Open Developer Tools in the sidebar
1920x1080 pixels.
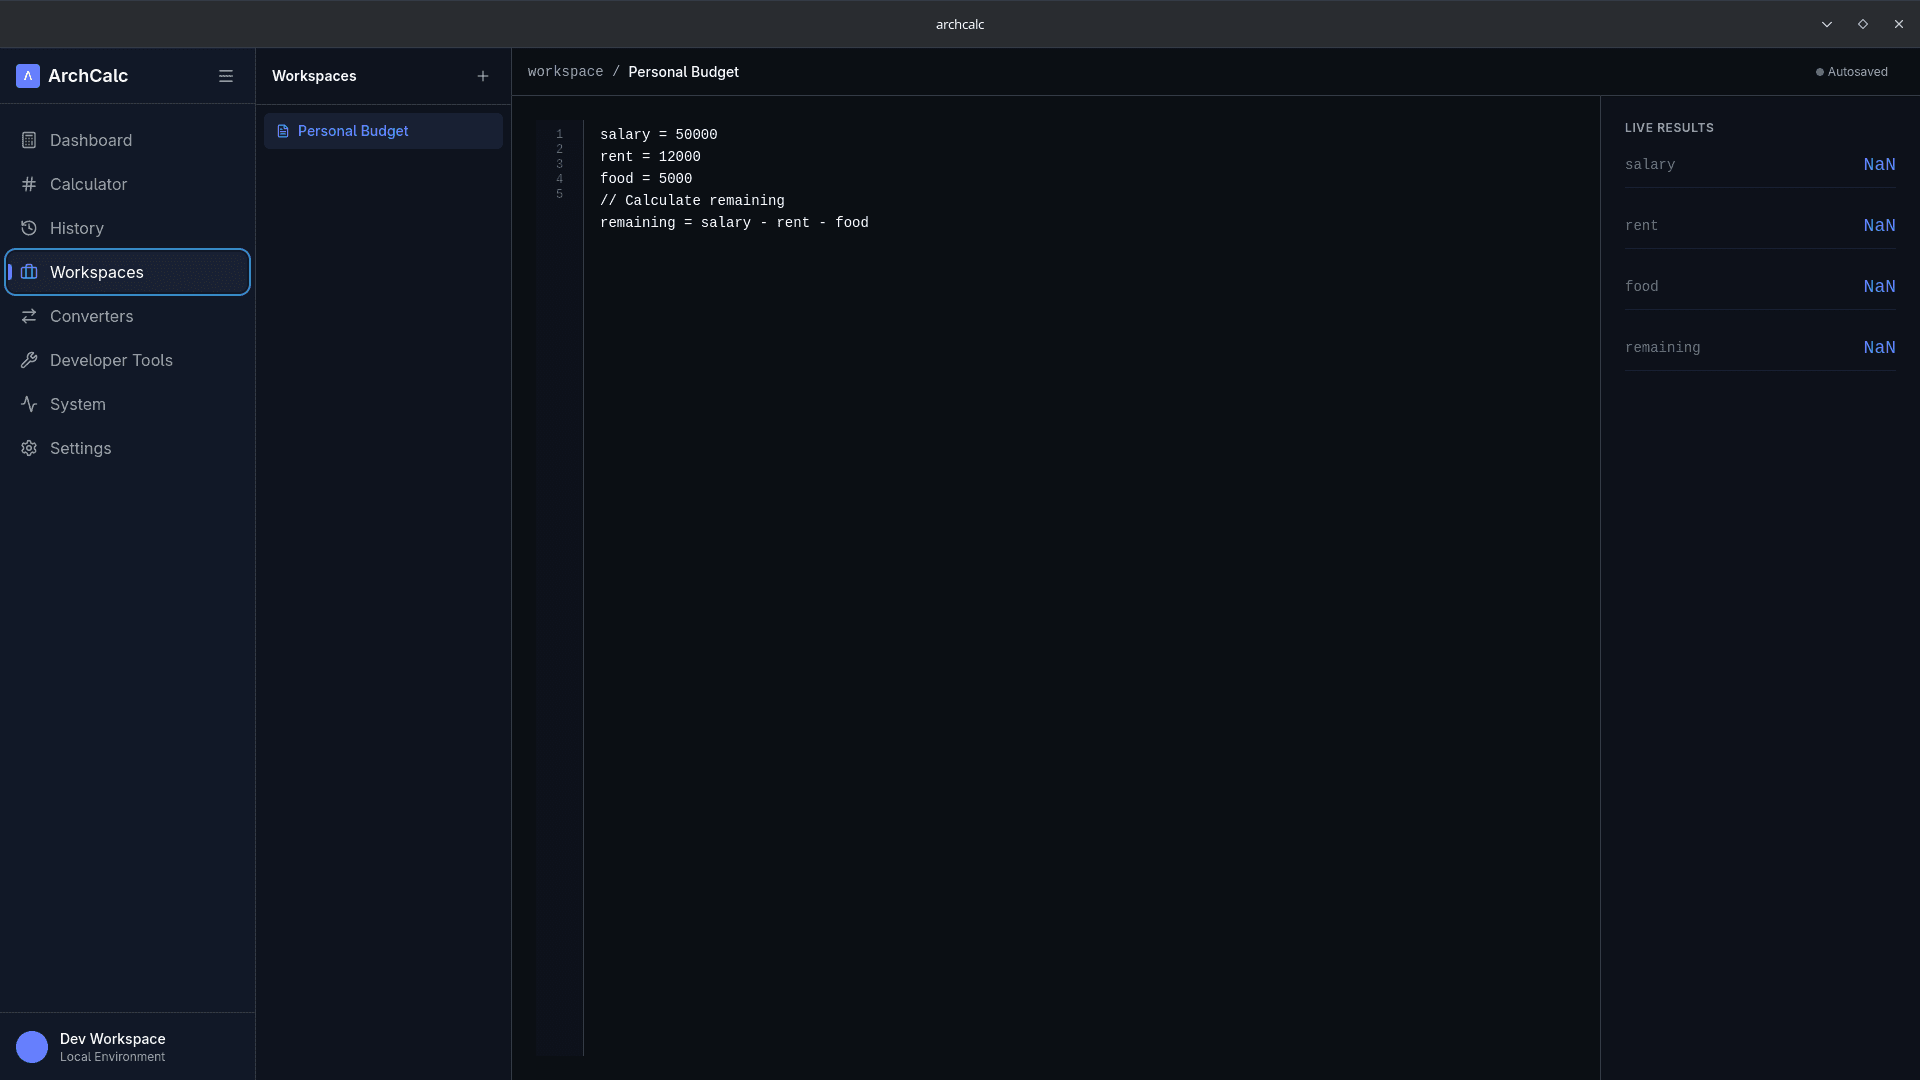pos(127,360)
